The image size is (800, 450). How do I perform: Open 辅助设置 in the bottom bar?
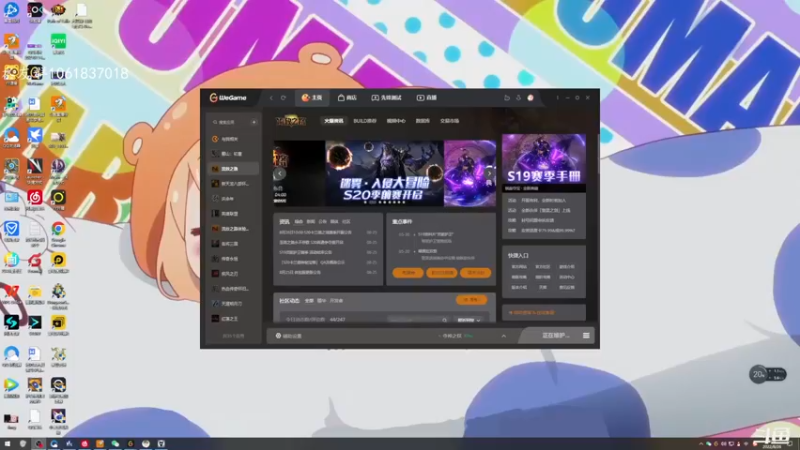(x=289, y=336)
